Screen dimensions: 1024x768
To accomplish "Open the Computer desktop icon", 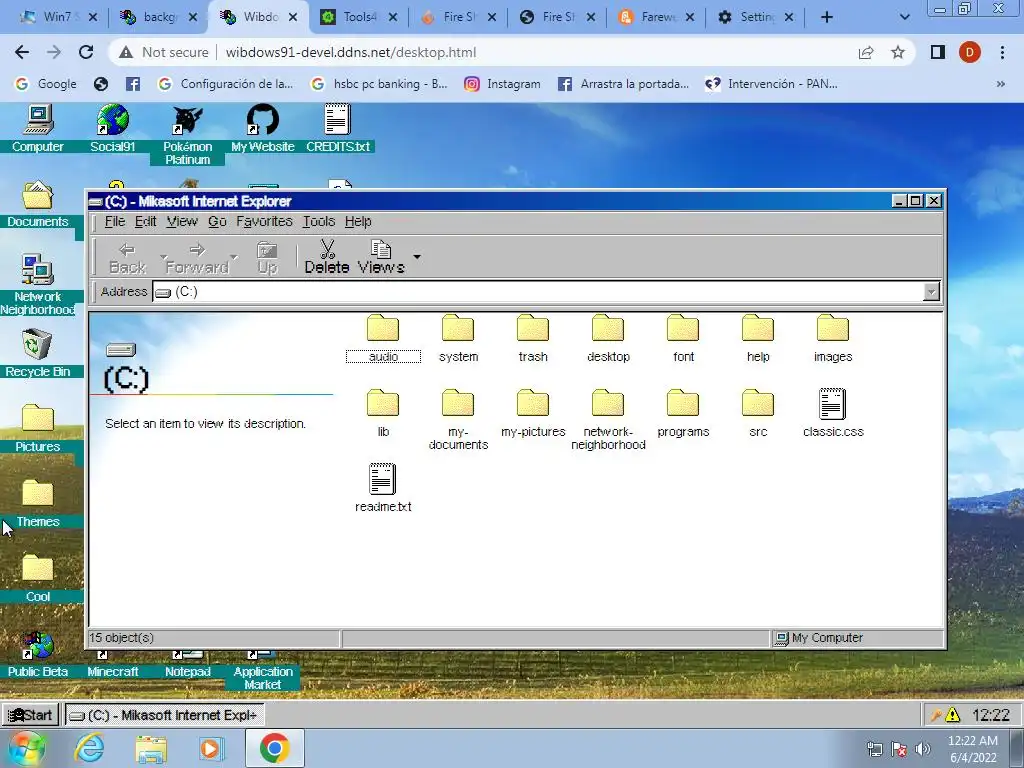I will pos(38,129).
